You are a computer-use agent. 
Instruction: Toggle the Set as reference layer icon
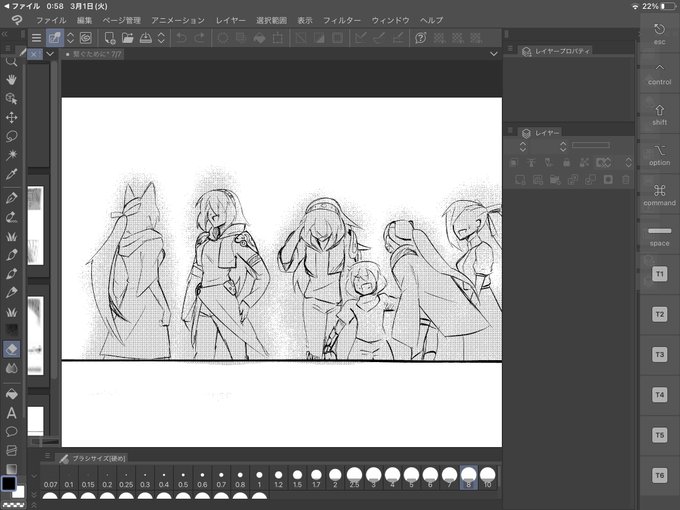coord(531,163)
